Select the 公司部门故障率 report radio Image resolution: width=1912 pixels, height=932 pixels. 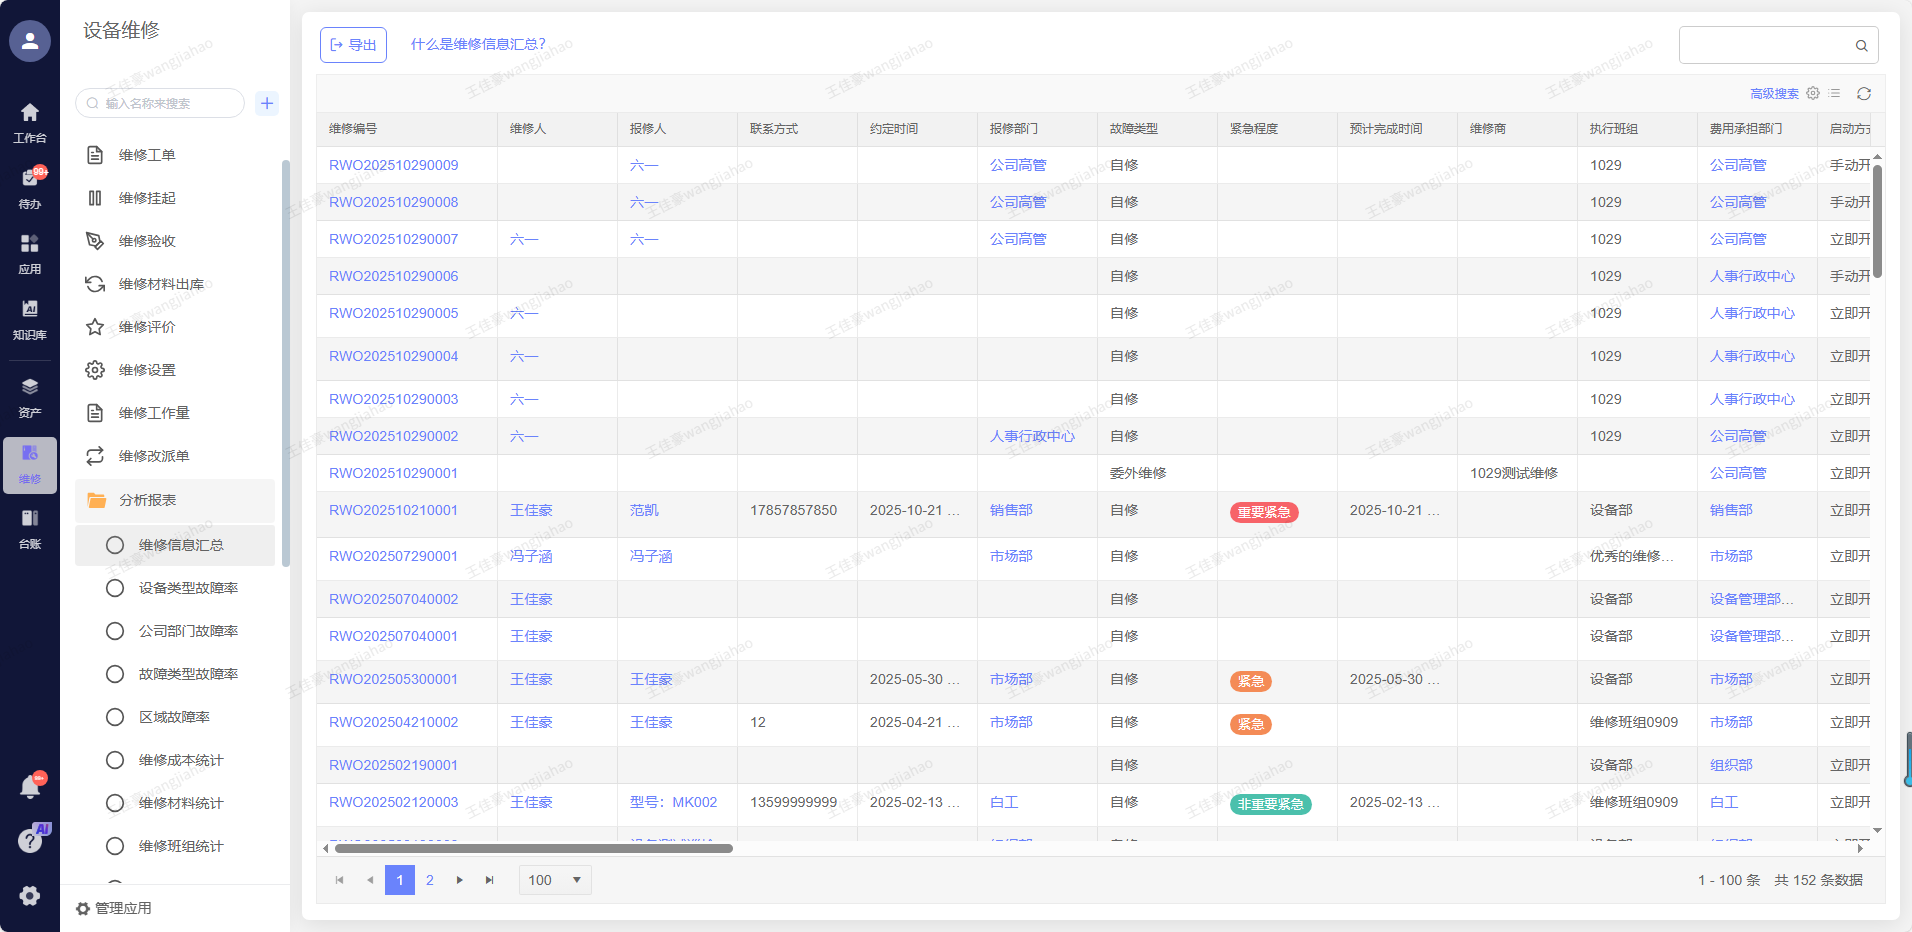point(115,631)
